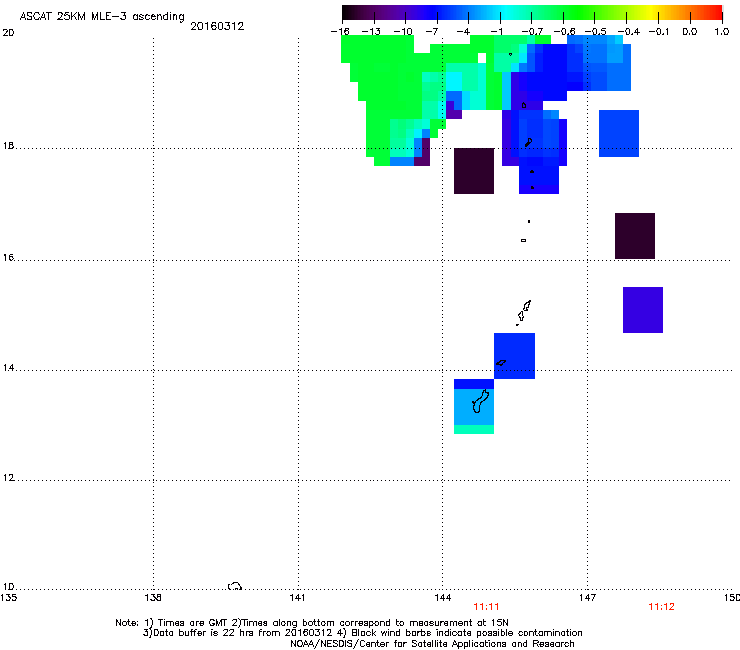
Task: Click the colorbar label 0.0
Action: [x=690, y=32]
